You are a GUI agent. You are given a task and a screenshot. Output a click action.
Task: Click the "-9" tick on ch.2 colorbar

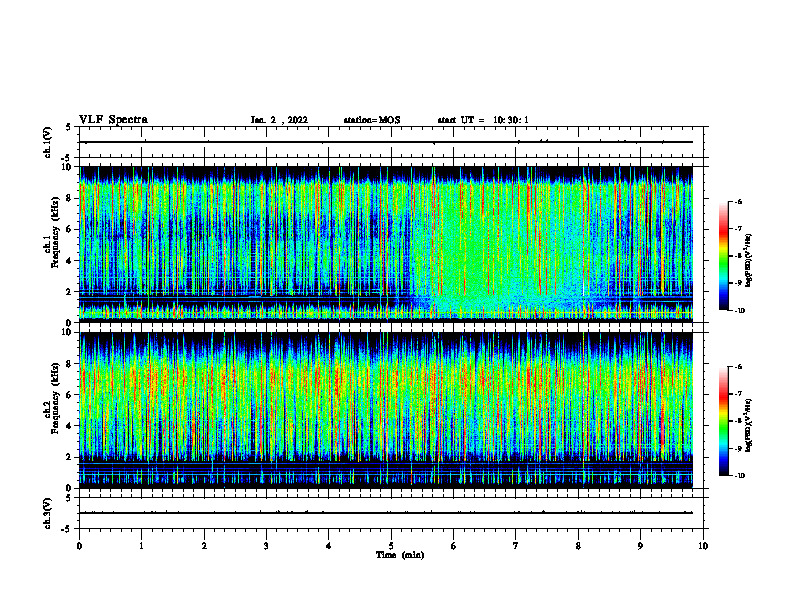pyautogui.click(x=738, y=448)
